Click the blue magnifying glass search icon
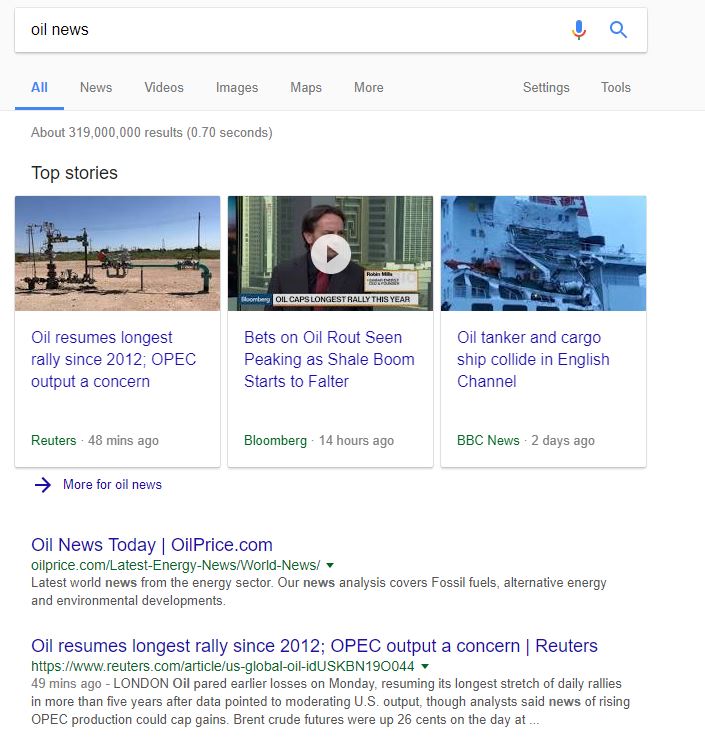The image size is (705, 740). click(x=618, y=30)
